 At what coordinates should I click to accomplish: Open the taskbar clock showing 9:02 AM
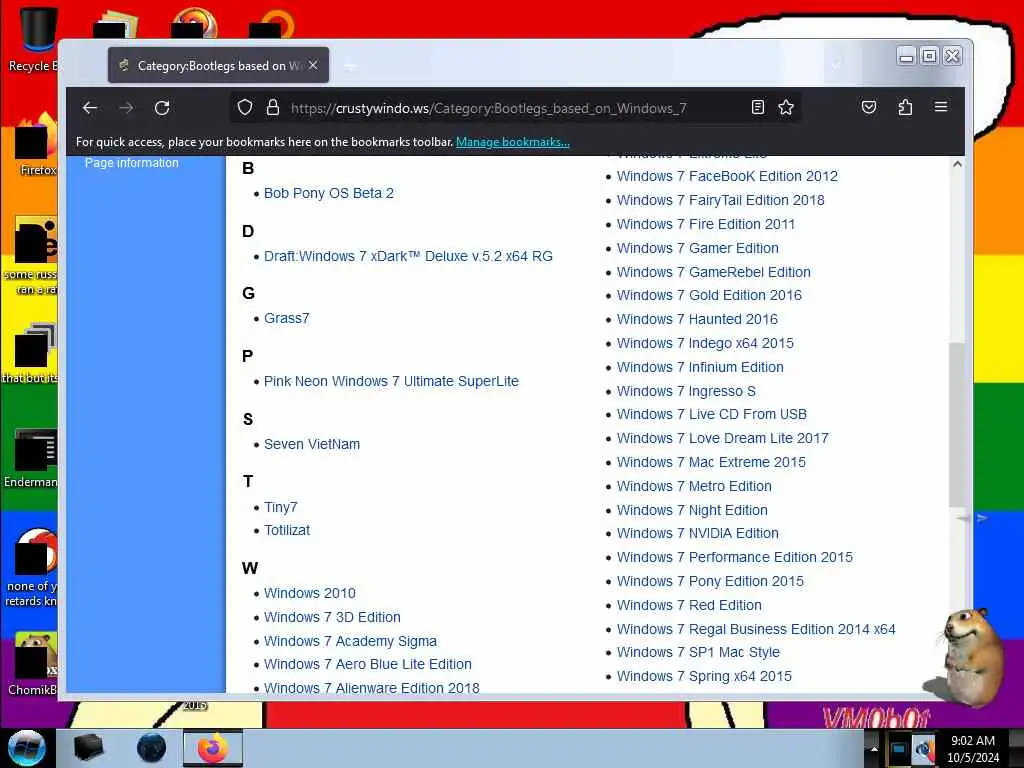point(973,749)
